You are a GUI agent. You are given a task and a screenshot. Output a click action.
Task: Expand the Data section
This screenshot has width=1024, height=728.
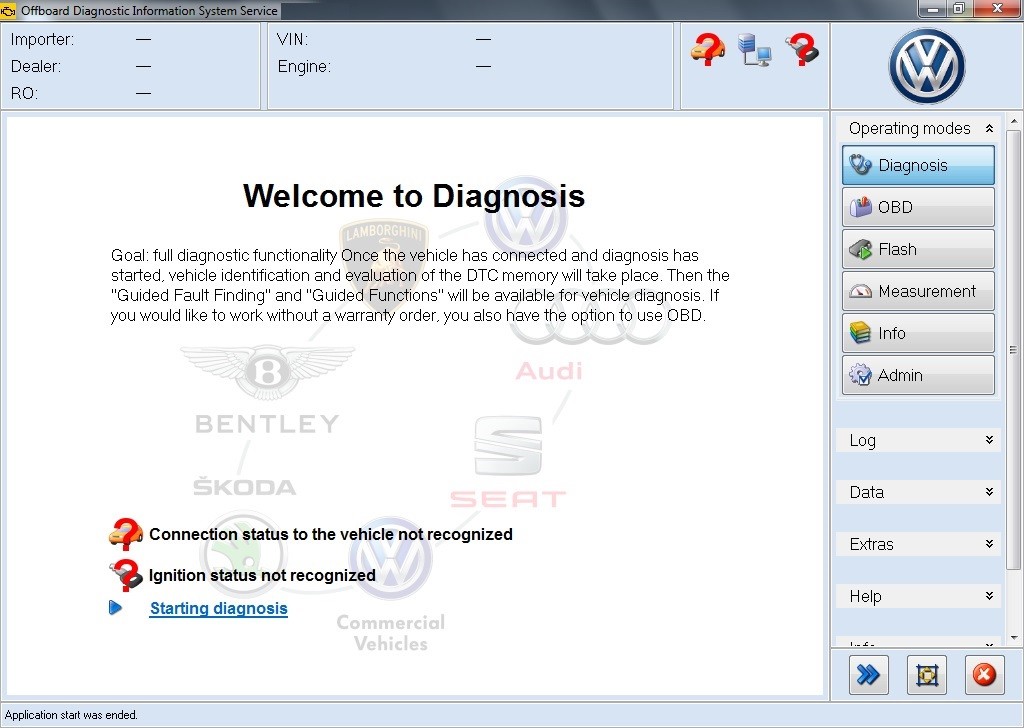click(x=989, y=492)
